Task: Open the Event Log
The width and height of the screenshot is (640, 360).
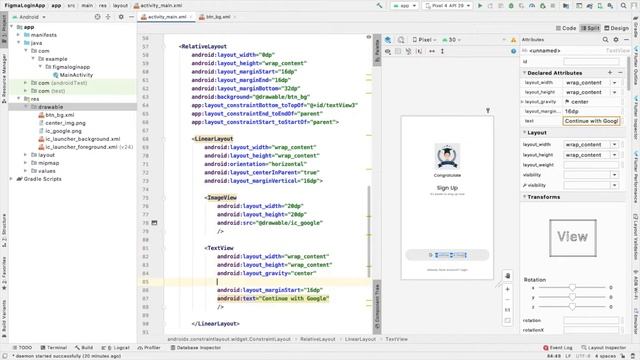Action: coord(558,347)
